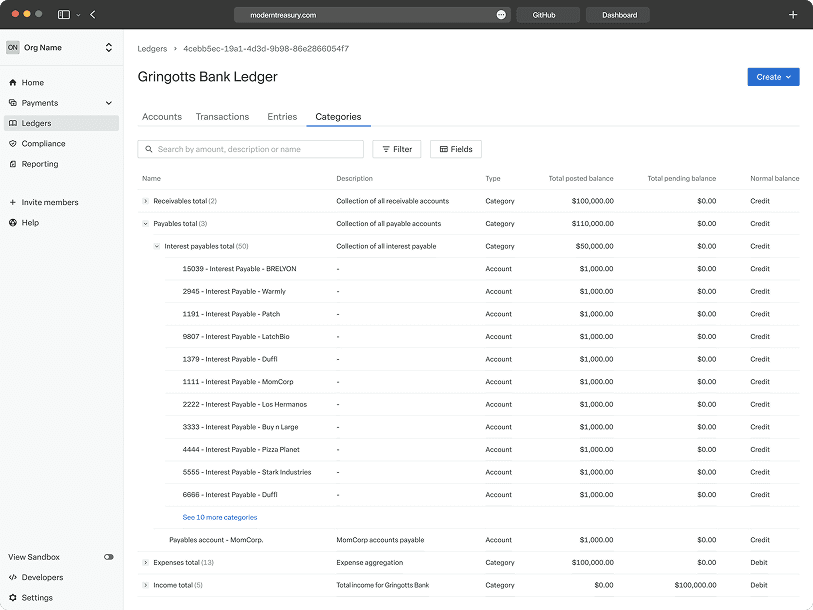The height and width of the screenshot is (610, 813).
Task: Click the ON organization avatar
Action: coord(13,47)
